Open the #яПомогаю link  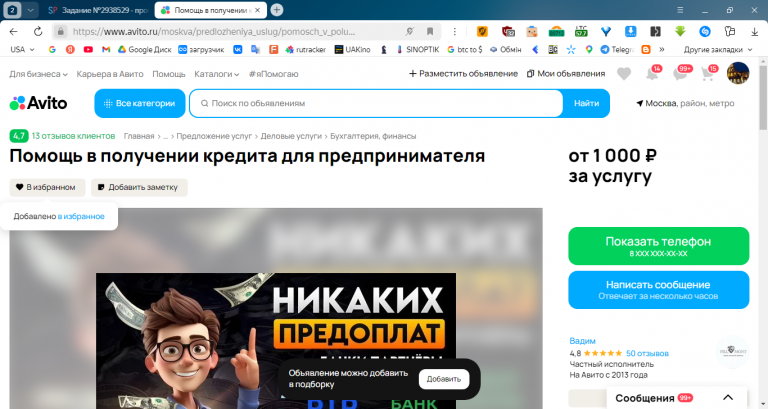click(x=273, y=74)
